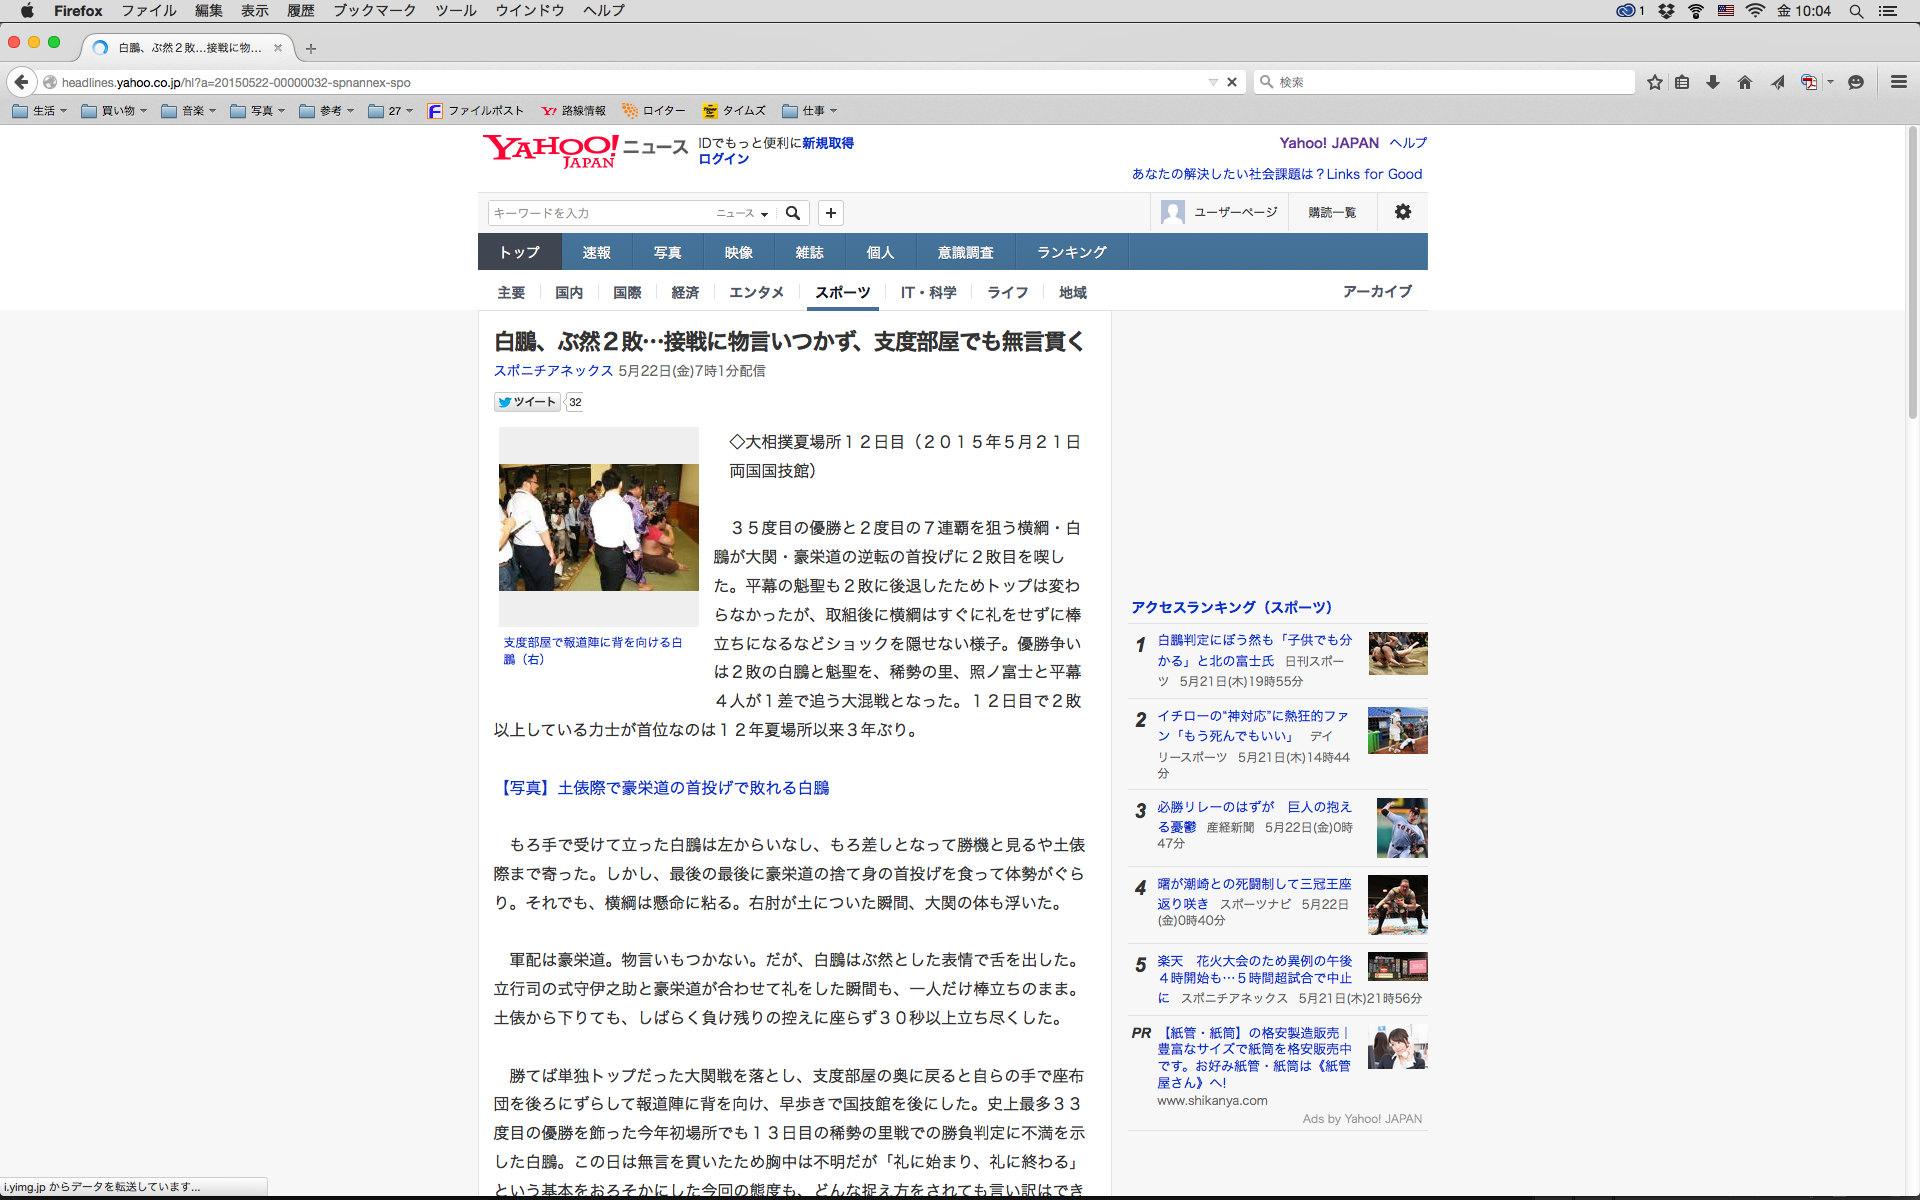Open the PDF converter dropdown arrow
This screenshot has width=1920, height=1200.
1830,82
